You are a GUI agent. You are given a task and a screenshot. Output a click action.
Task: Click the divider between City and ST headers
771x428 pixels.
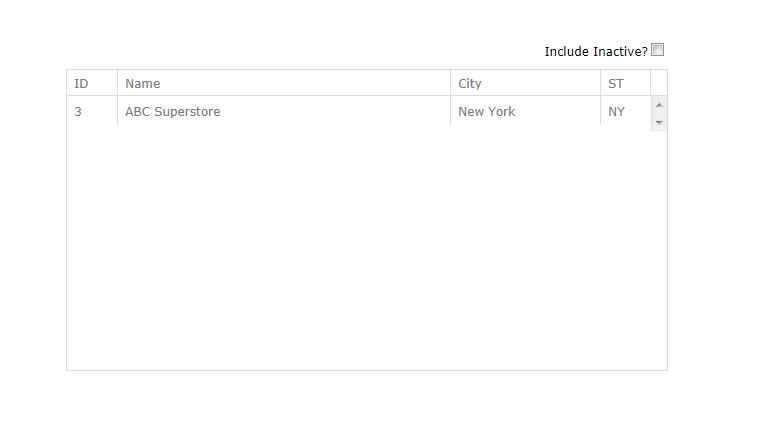tap(601, 83)
